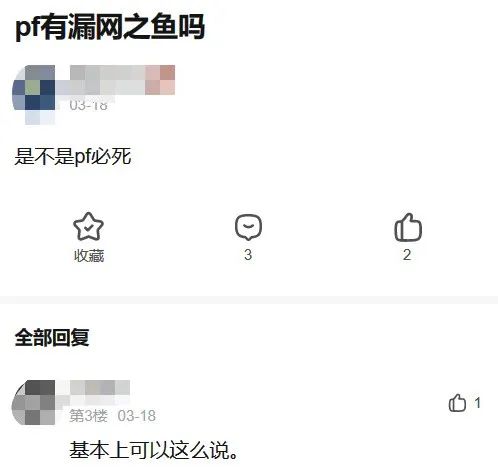Click the comment count 3
This screenshot has height=476, width=498.
(248, 255)
